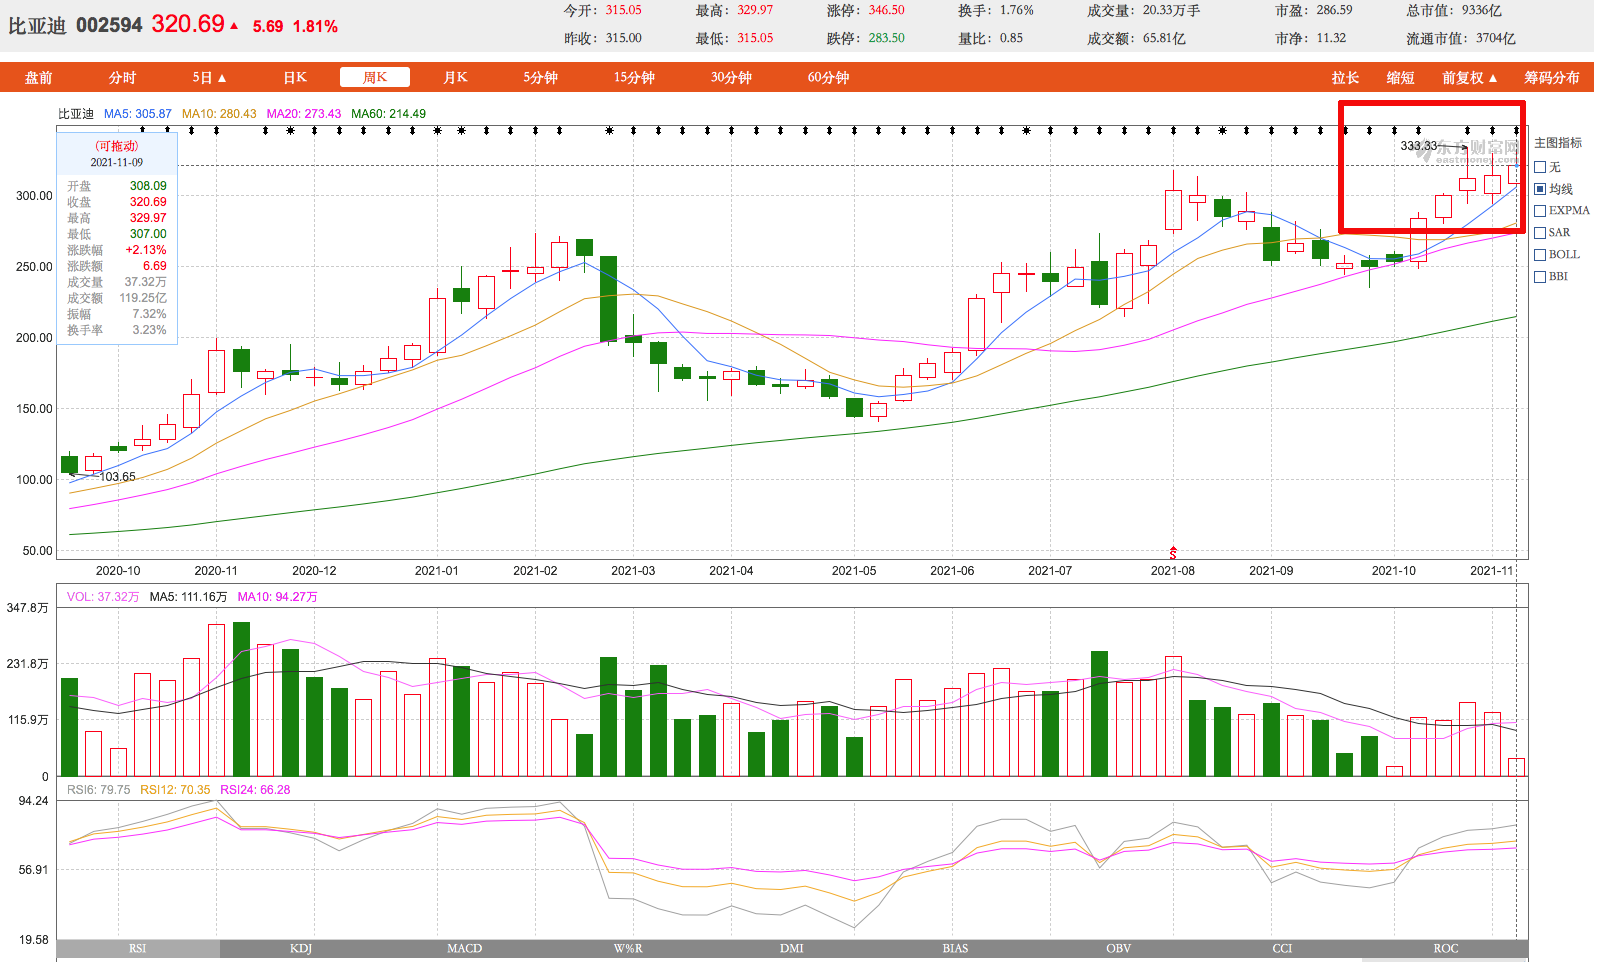Select the RSI indicator tab
This screenshot has height=962, width=1600.
point(138,948)
